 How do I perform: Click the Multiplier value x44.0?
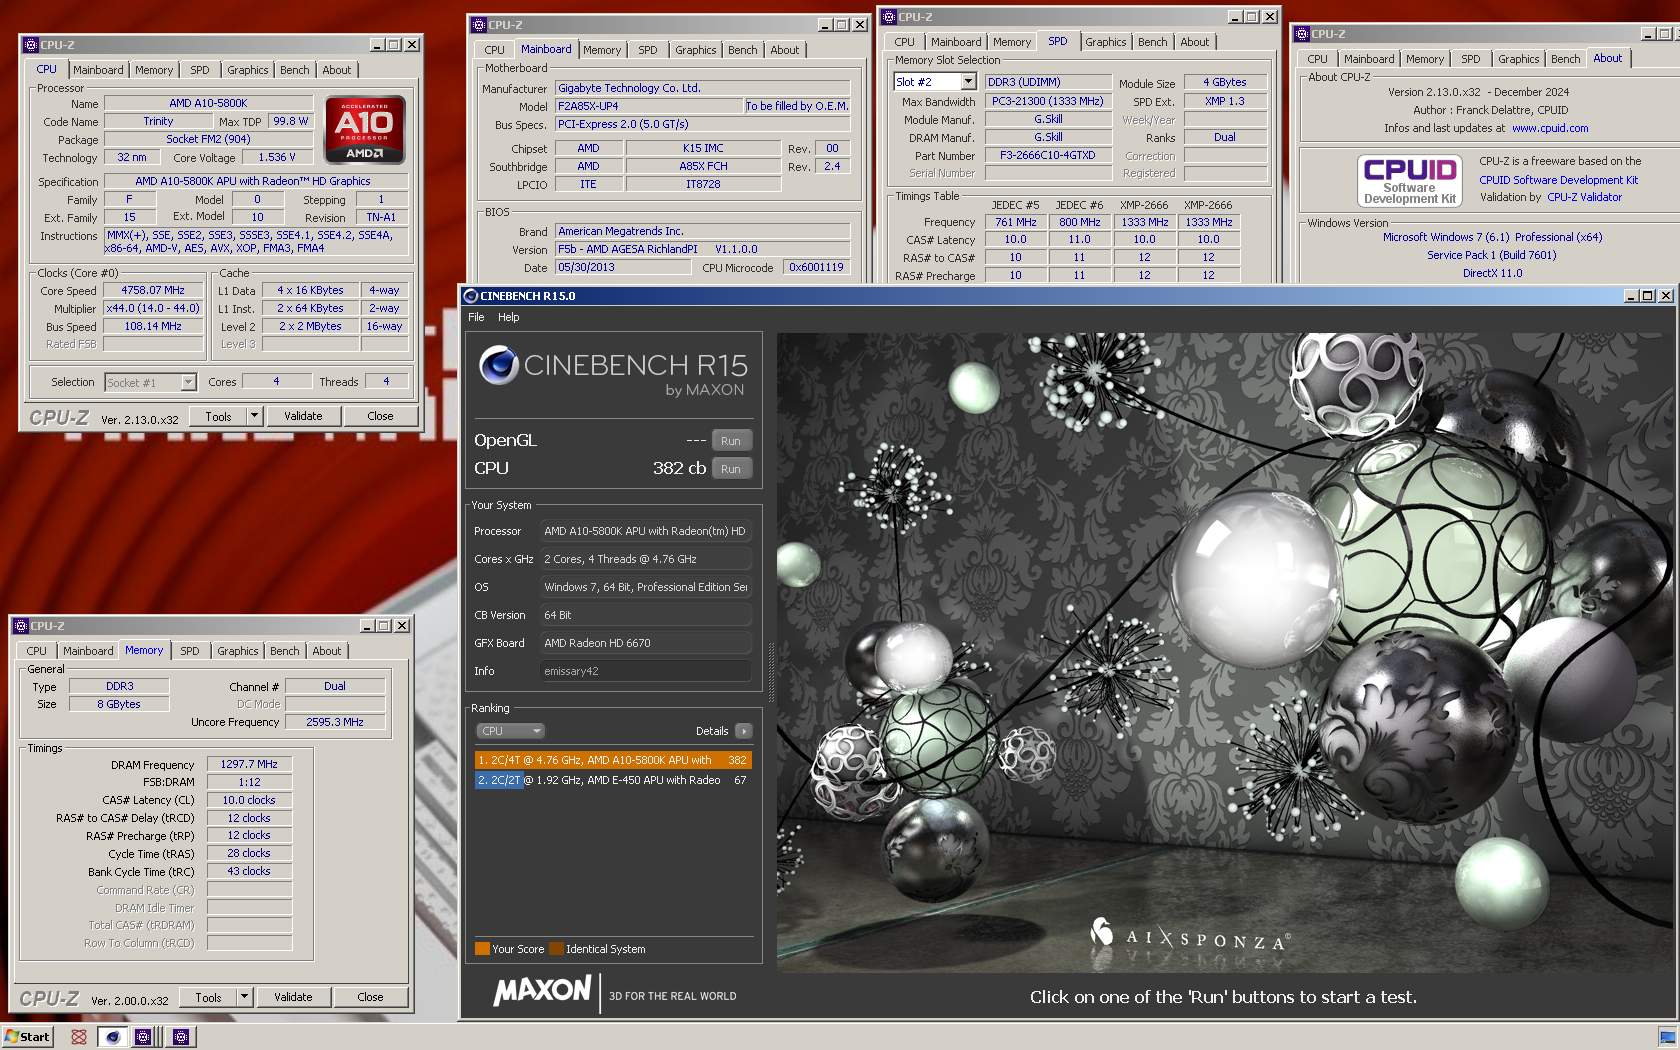click(153, 309)
